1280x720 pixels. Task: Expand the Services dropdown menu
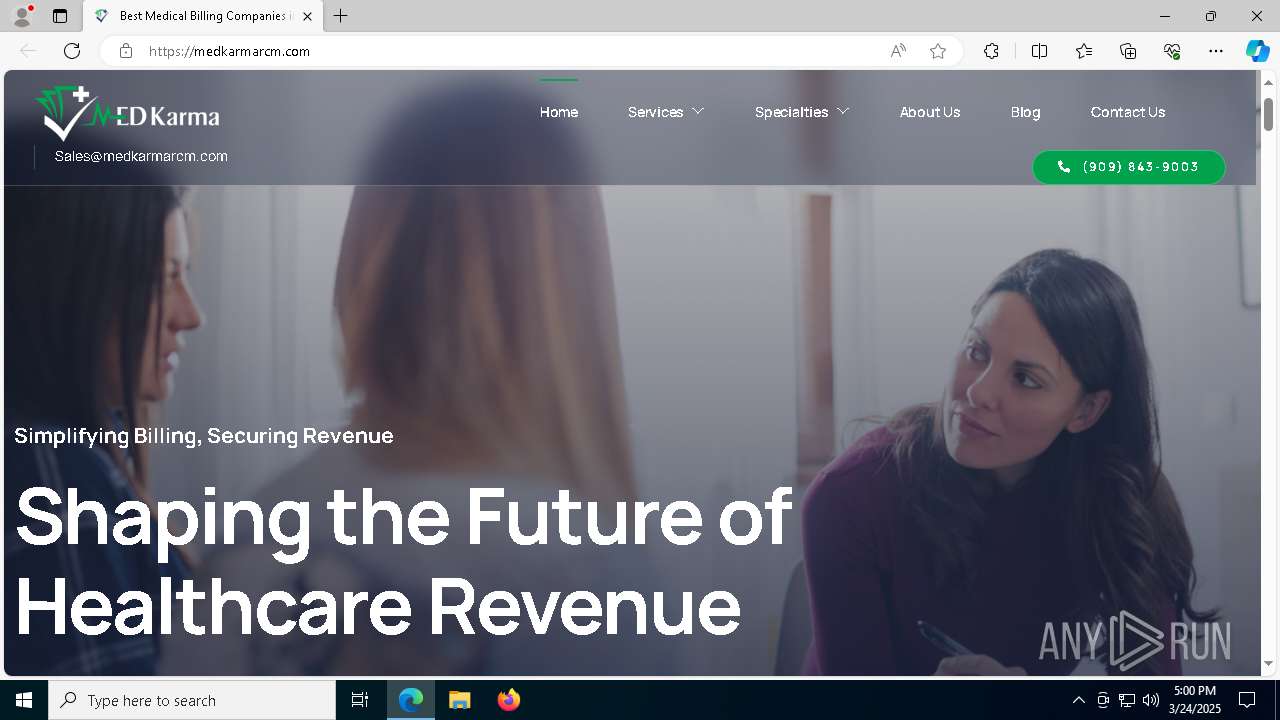click(x=666, y=112)
